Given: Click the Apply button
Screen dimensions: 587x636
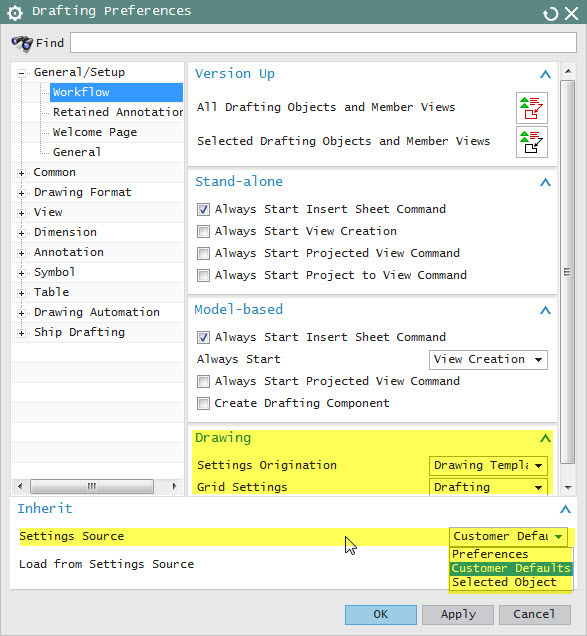Looking at the screenshot, I should pos(458,615).
